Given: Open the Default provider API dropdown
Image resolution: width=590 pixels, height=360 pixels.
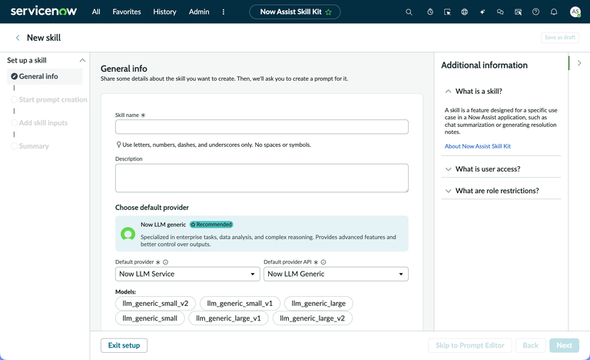Looking at the screenshot, I should tap(336, 274).
